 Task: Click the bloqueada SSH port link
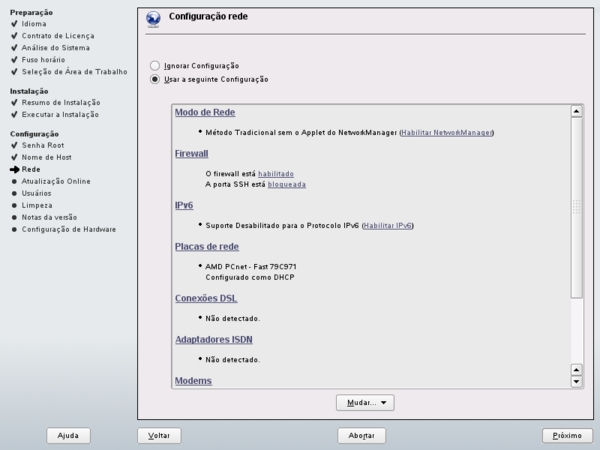287,184
